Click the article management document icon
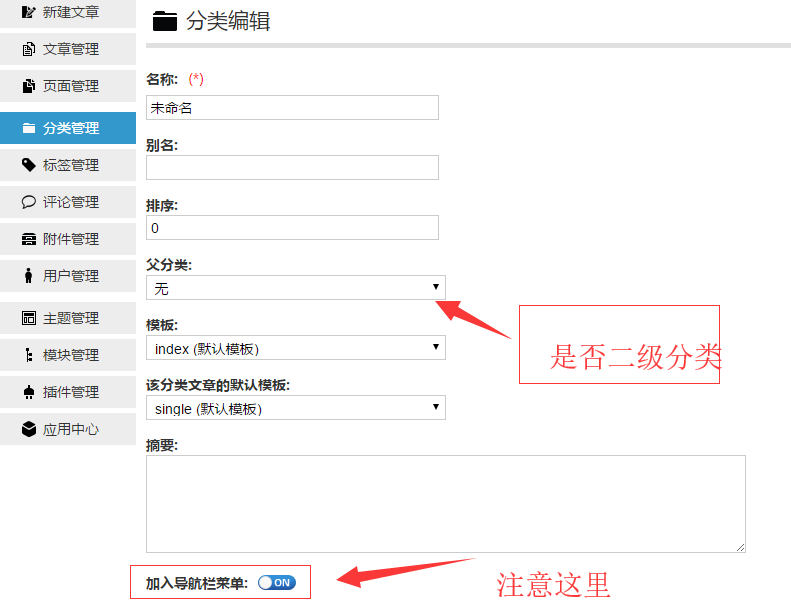This screenshot has width=791, height=601. (29, 49)
